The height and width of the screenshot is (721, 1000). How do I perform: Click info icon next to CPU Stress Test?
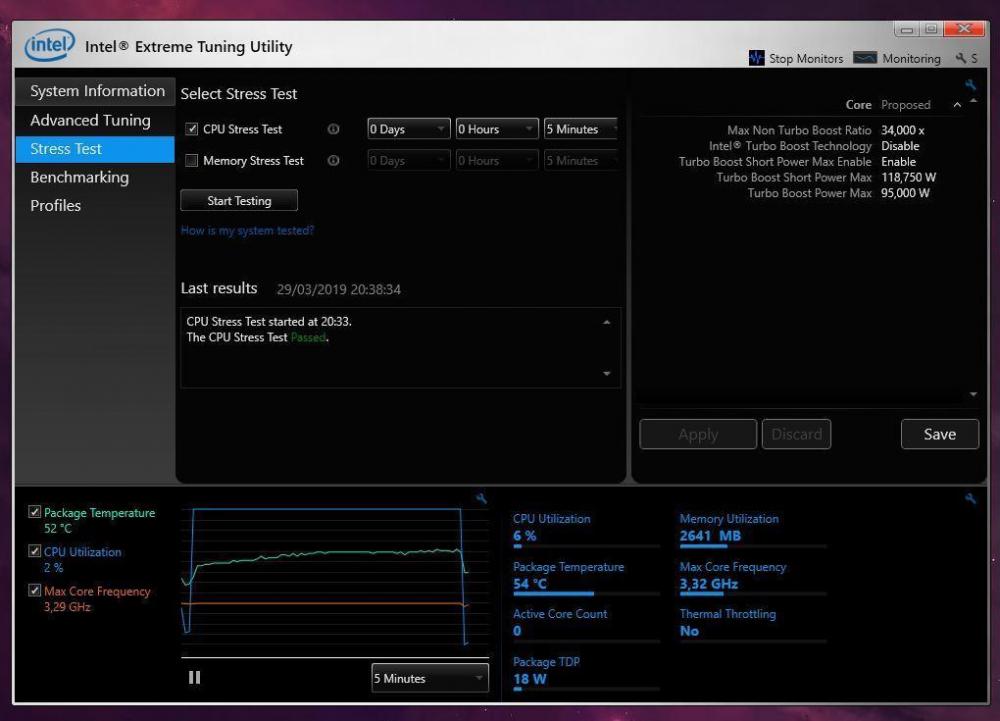333,130
